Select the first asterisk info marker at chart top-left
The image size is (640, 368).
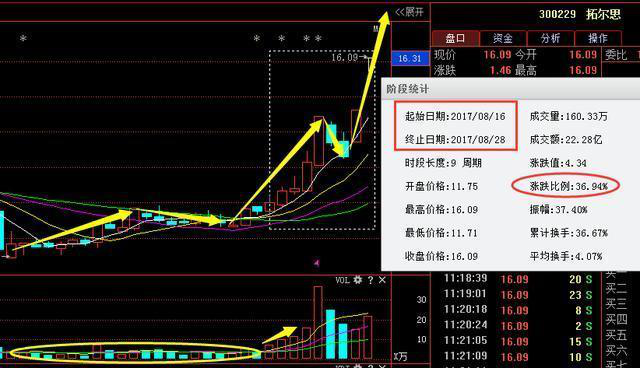(23, 39)
